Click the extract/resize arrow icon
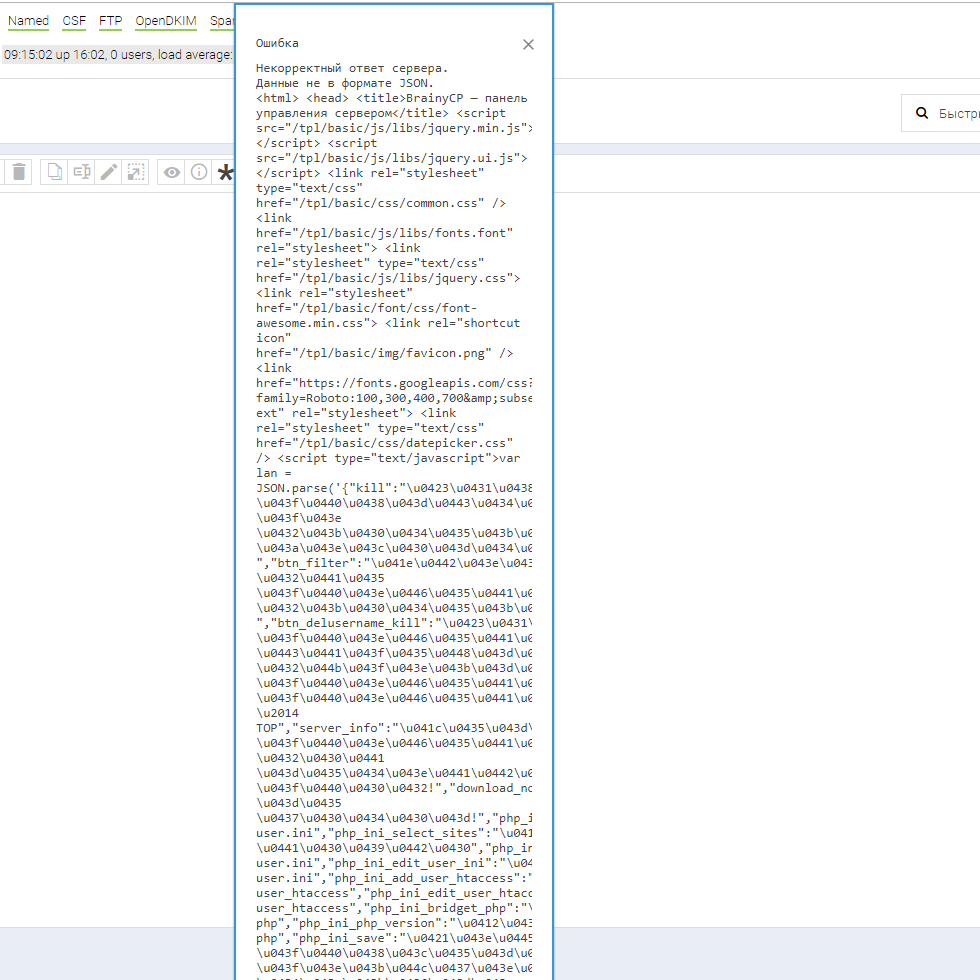Viewport: 980px width, 980px height. click(136, 172)
